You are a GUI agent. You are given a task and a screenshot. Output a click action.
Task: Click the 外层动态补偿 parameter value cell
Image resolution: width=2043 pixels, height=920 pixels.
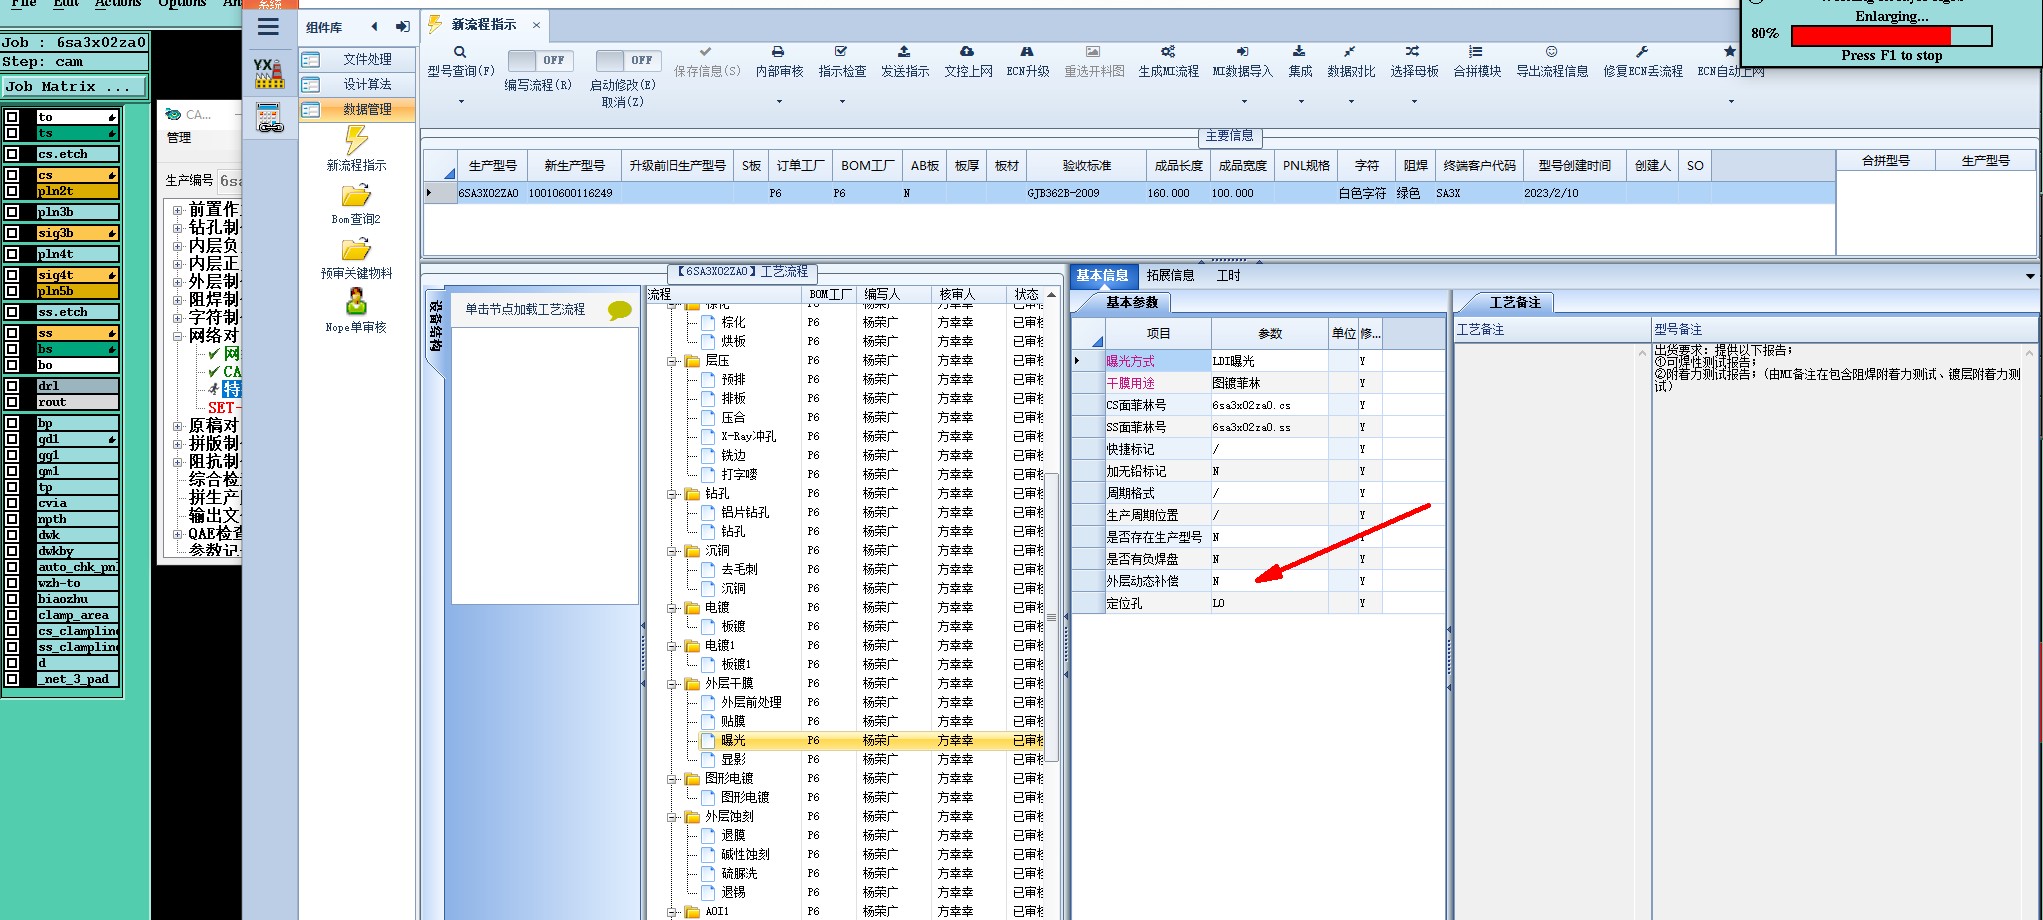click(x=1269, y=581)
